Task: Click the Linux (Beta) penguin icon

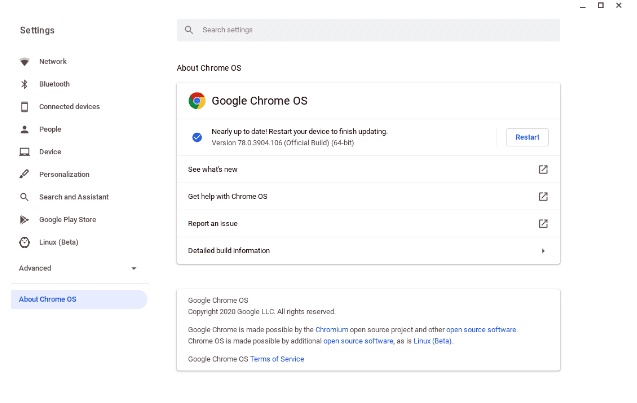Action: [x=24, y=243]
